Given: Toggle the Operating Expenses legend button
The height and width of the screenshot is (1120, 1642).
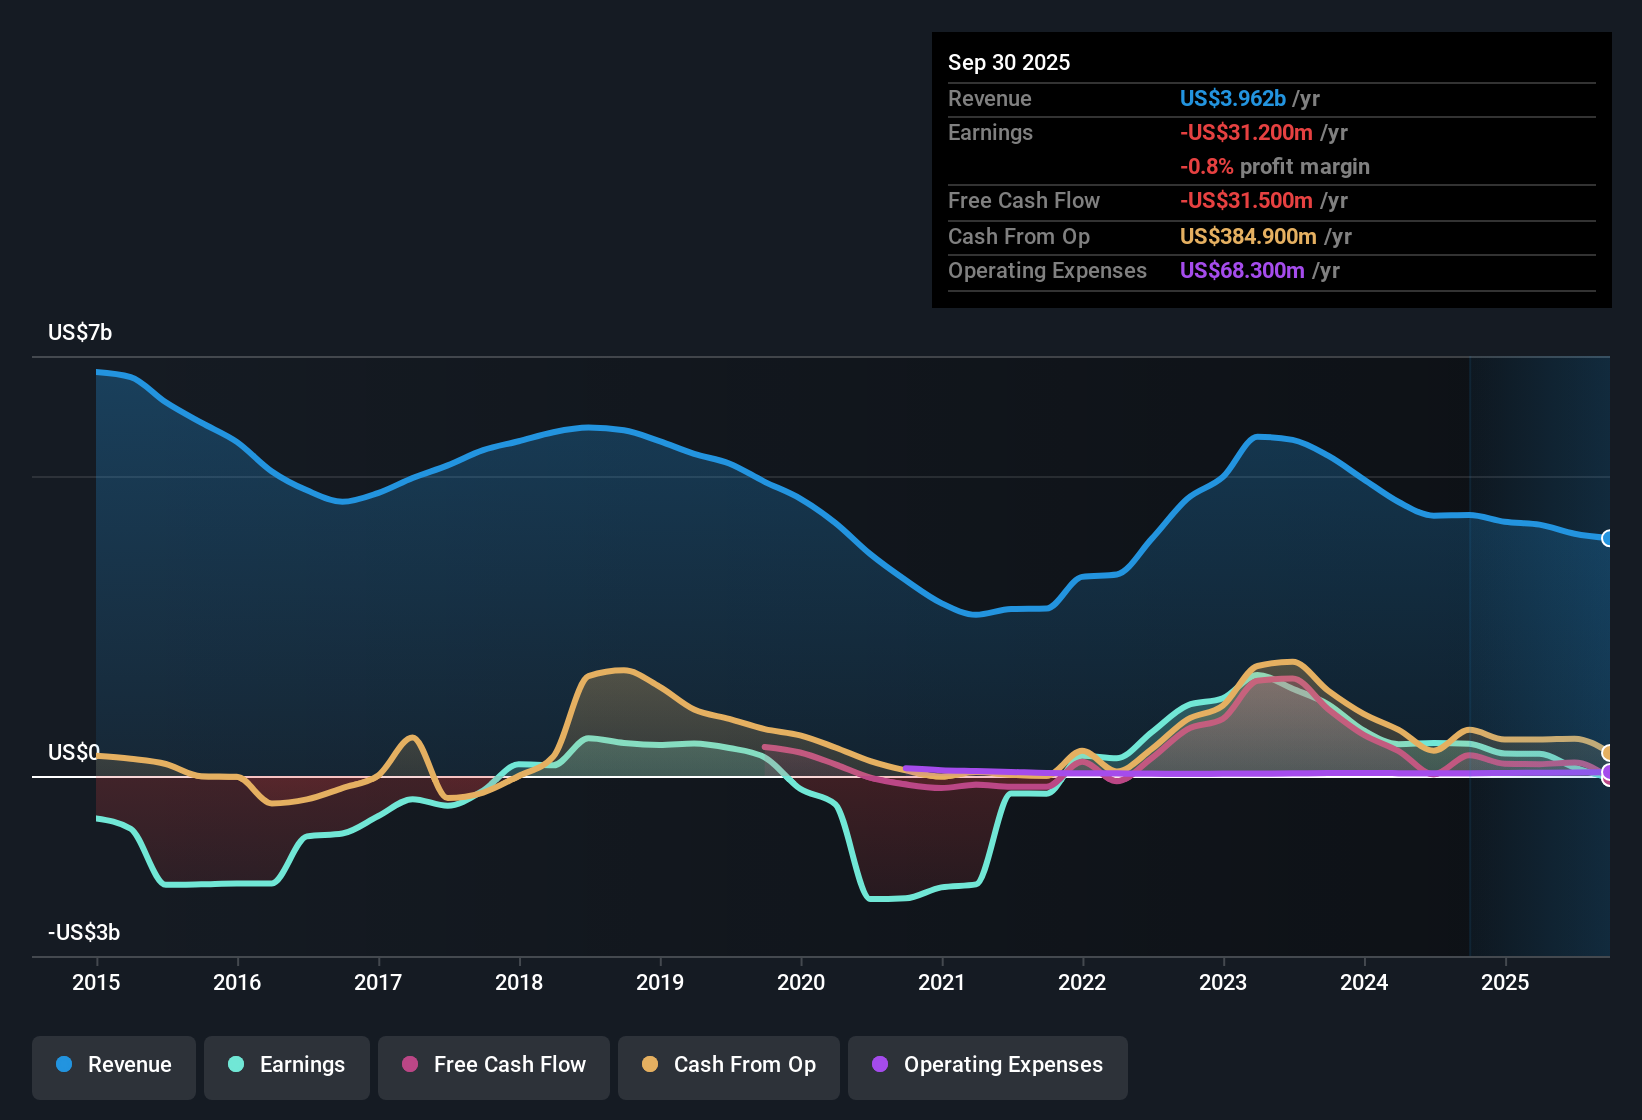Looking at the screenshot, I should [x=988, y=1068].
